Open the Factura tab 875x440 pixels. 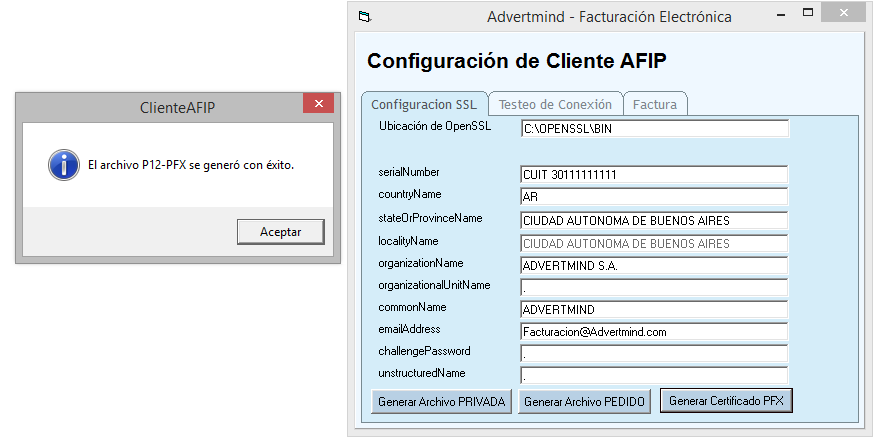655,104
